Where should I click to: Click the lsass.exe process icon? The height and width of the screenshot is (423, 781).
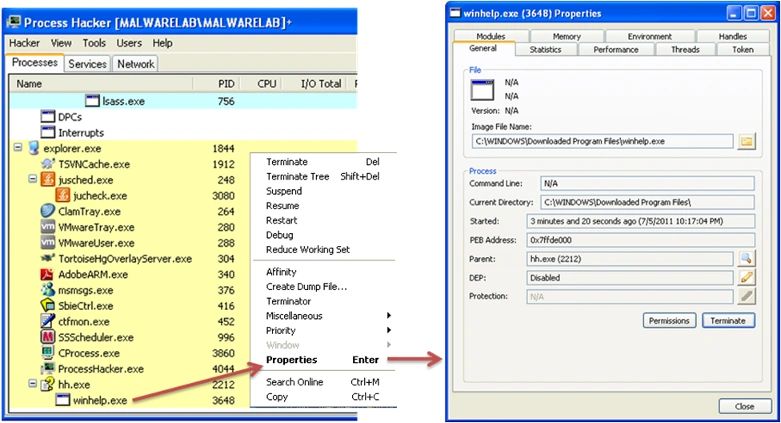point(92,101)
